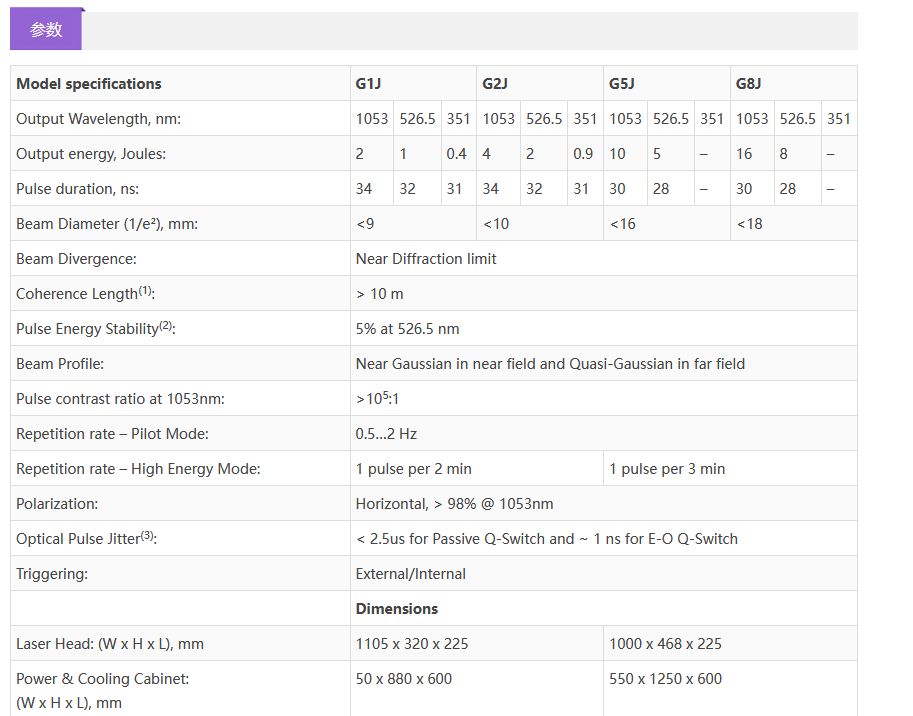Click the External/Internal triggering value
Image resolution: width=913 pixels, height=716 pixels.
pyautogui.click(x=411, y=574)
